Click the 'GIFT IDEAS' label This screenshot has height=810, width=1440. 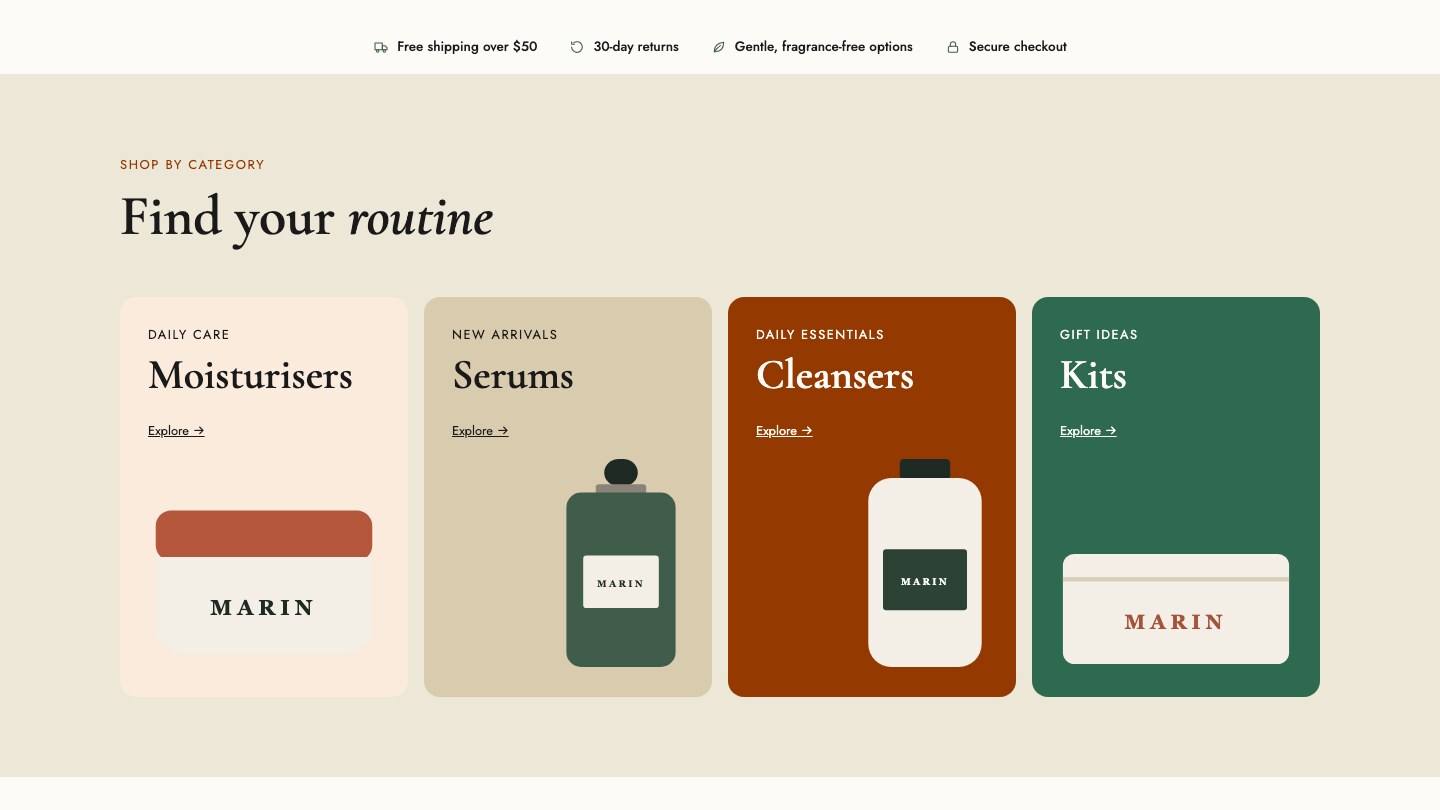(x=1099, y=335)
